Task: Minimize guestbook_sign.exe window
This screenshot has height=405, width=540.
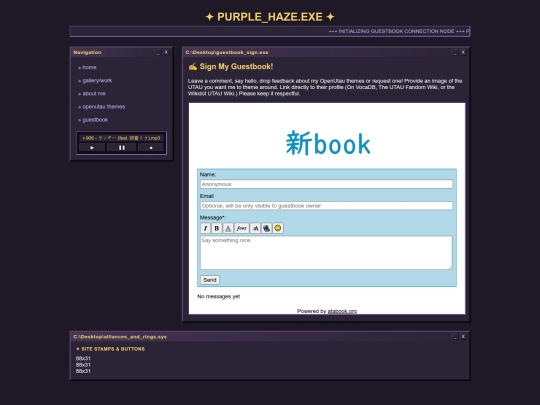Action: pyautogui.click(x=455, y=52)
